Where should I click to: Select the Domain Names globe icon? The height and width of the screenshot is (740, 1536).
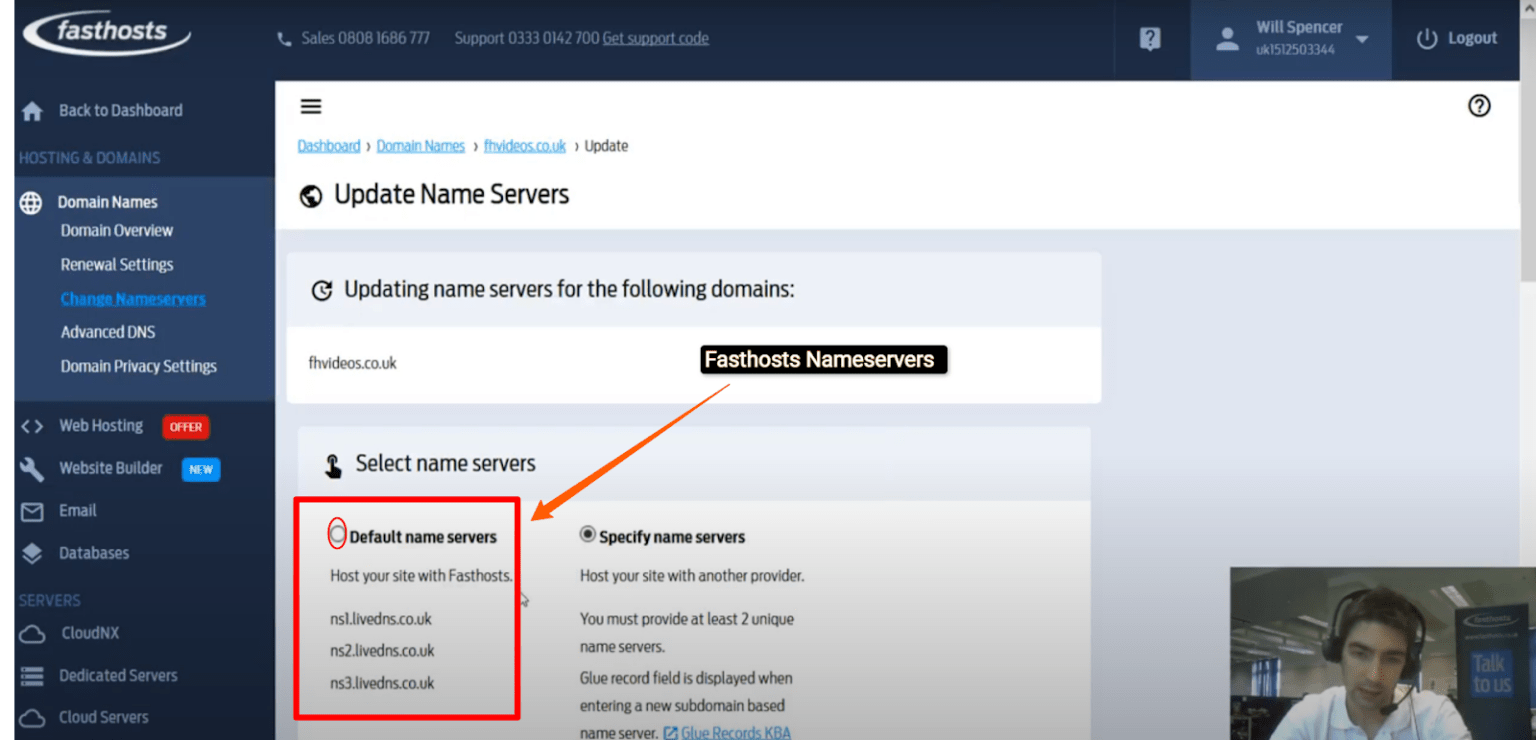pos(30,201)
